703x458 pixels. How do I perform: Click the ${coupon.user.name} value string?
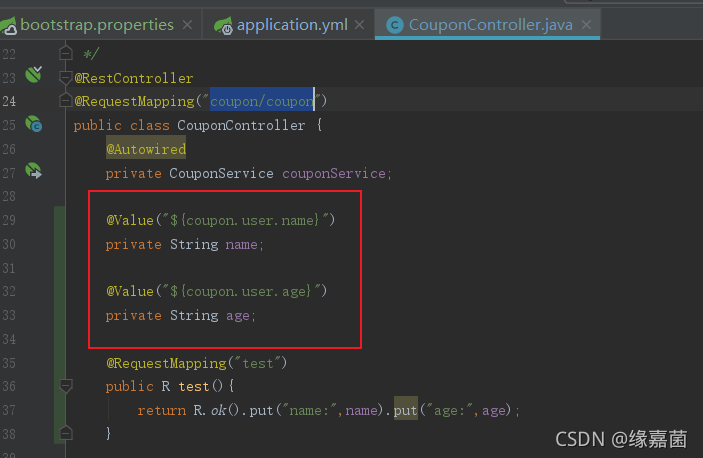pyautogui.click(x=244, y=220)
